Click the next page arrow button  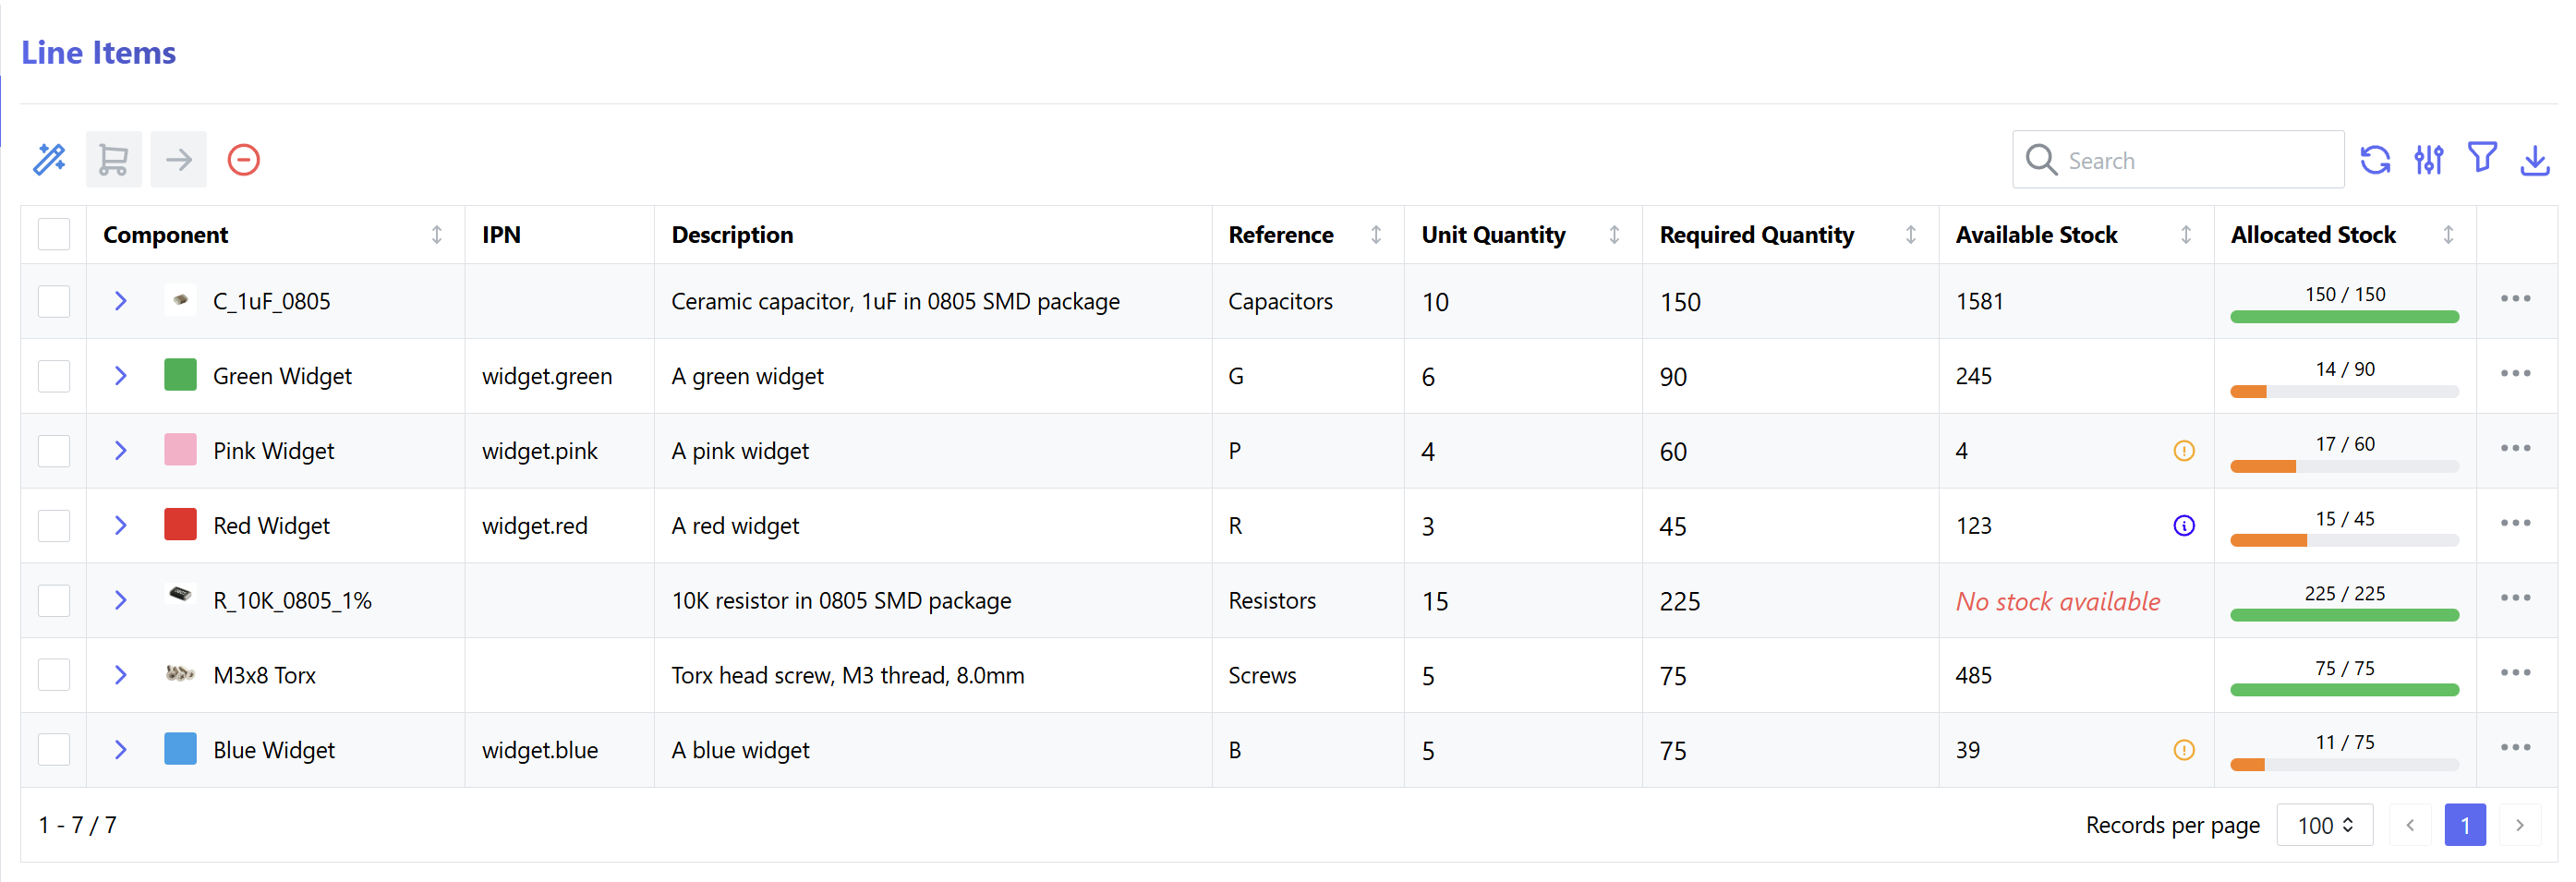click(2520, 825)
